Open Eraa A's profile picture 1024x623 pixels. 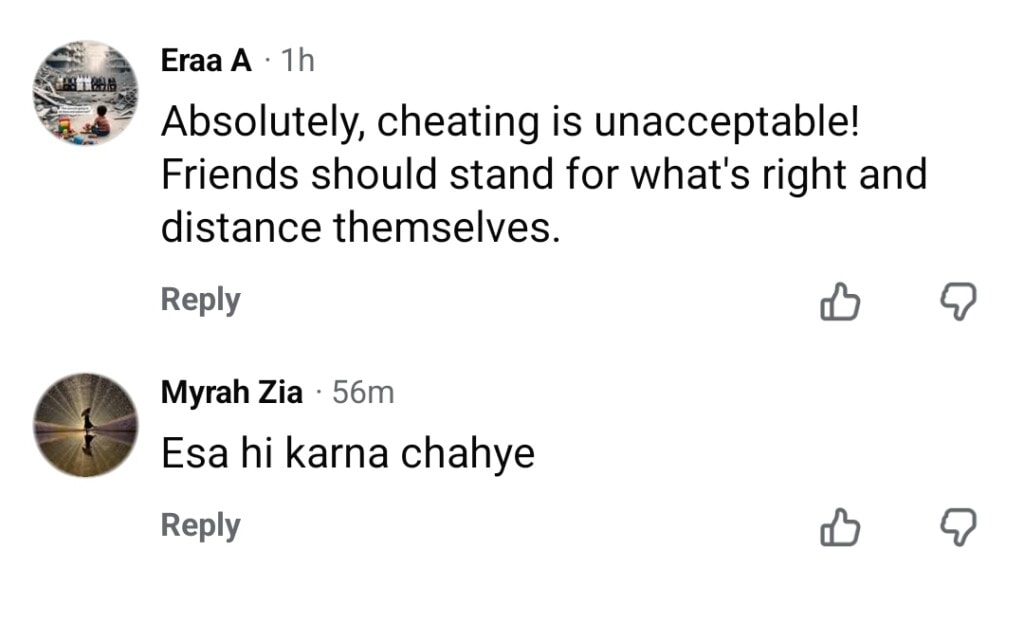coord(85,95)
